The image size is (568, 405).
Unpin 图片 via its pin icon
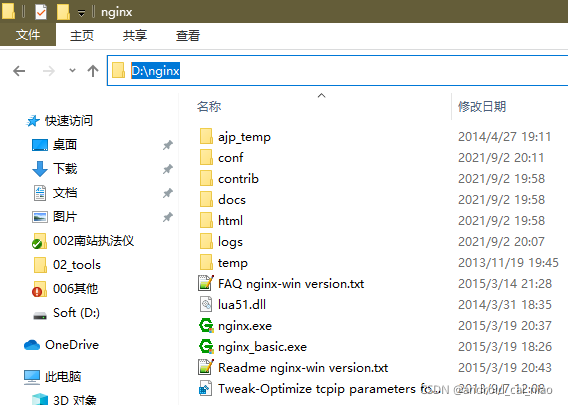click(x=167, y=217)
